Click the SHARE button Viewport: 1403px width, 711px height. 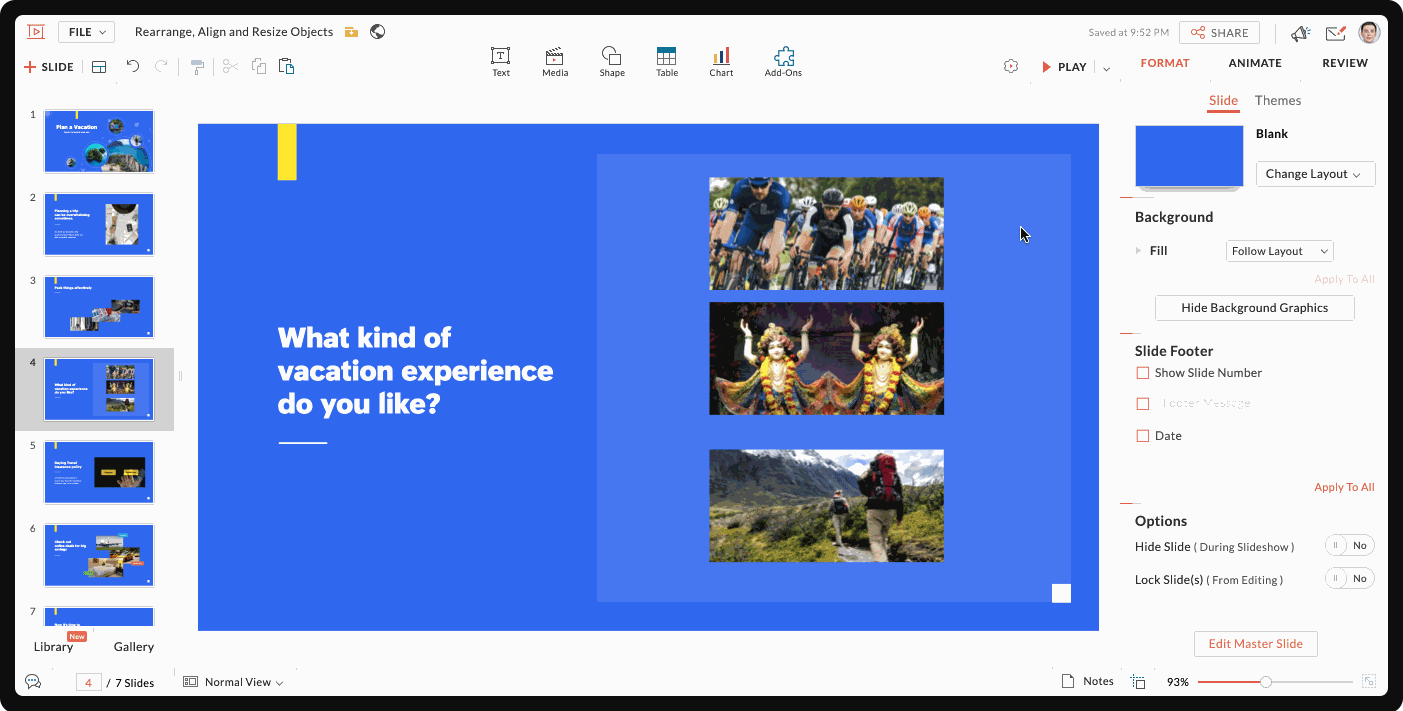(1219, 33)
